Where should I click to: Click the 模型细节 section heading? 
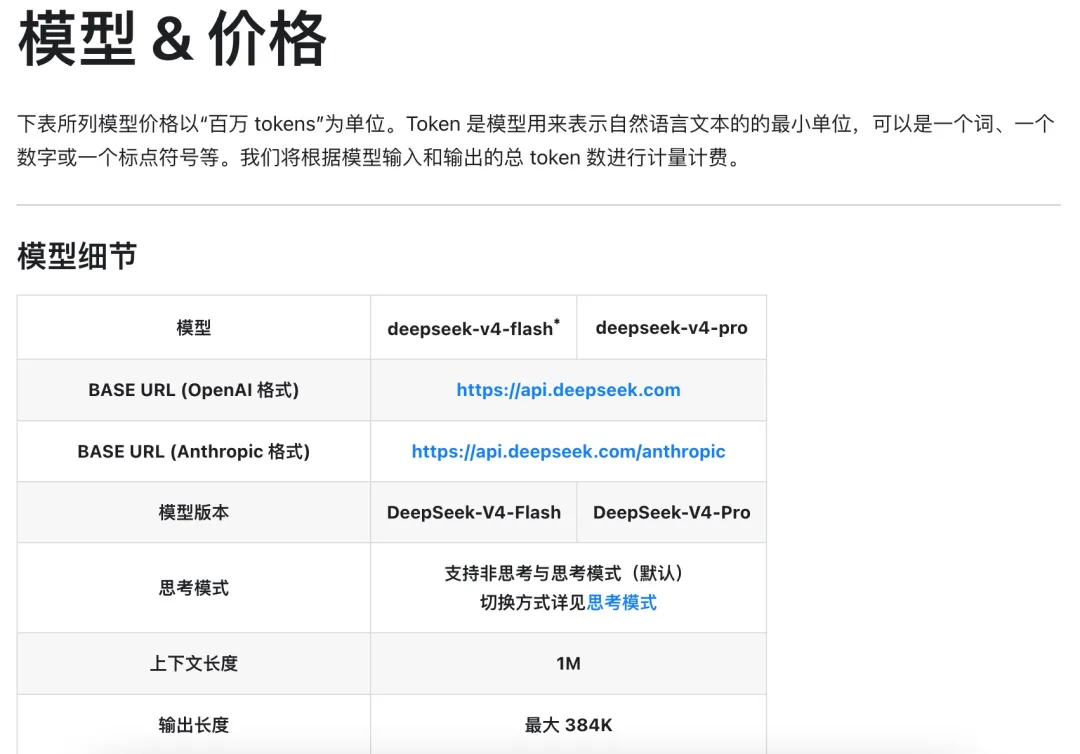pos(77,255)
